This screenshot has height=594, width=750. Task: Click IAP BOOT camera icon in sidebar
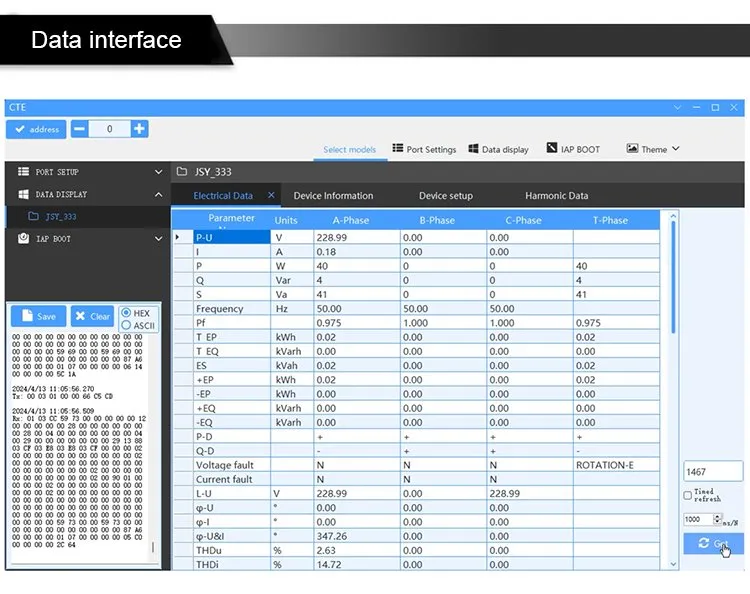point(23,238)
